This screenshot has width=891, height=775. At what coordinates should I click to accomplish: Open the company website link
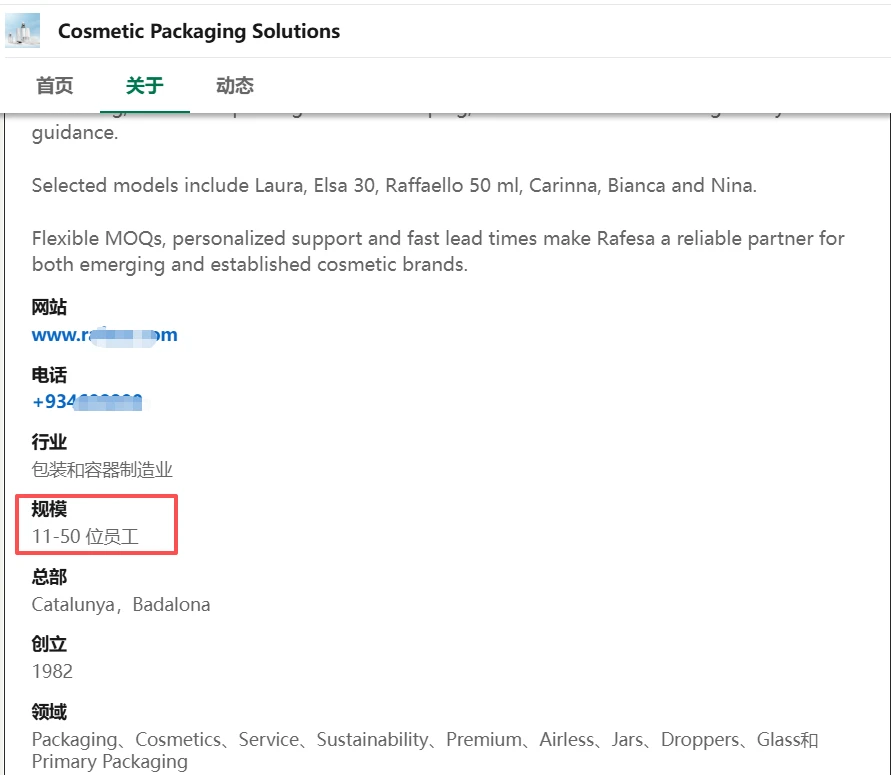pyautogui.click(x=105, y=335)
